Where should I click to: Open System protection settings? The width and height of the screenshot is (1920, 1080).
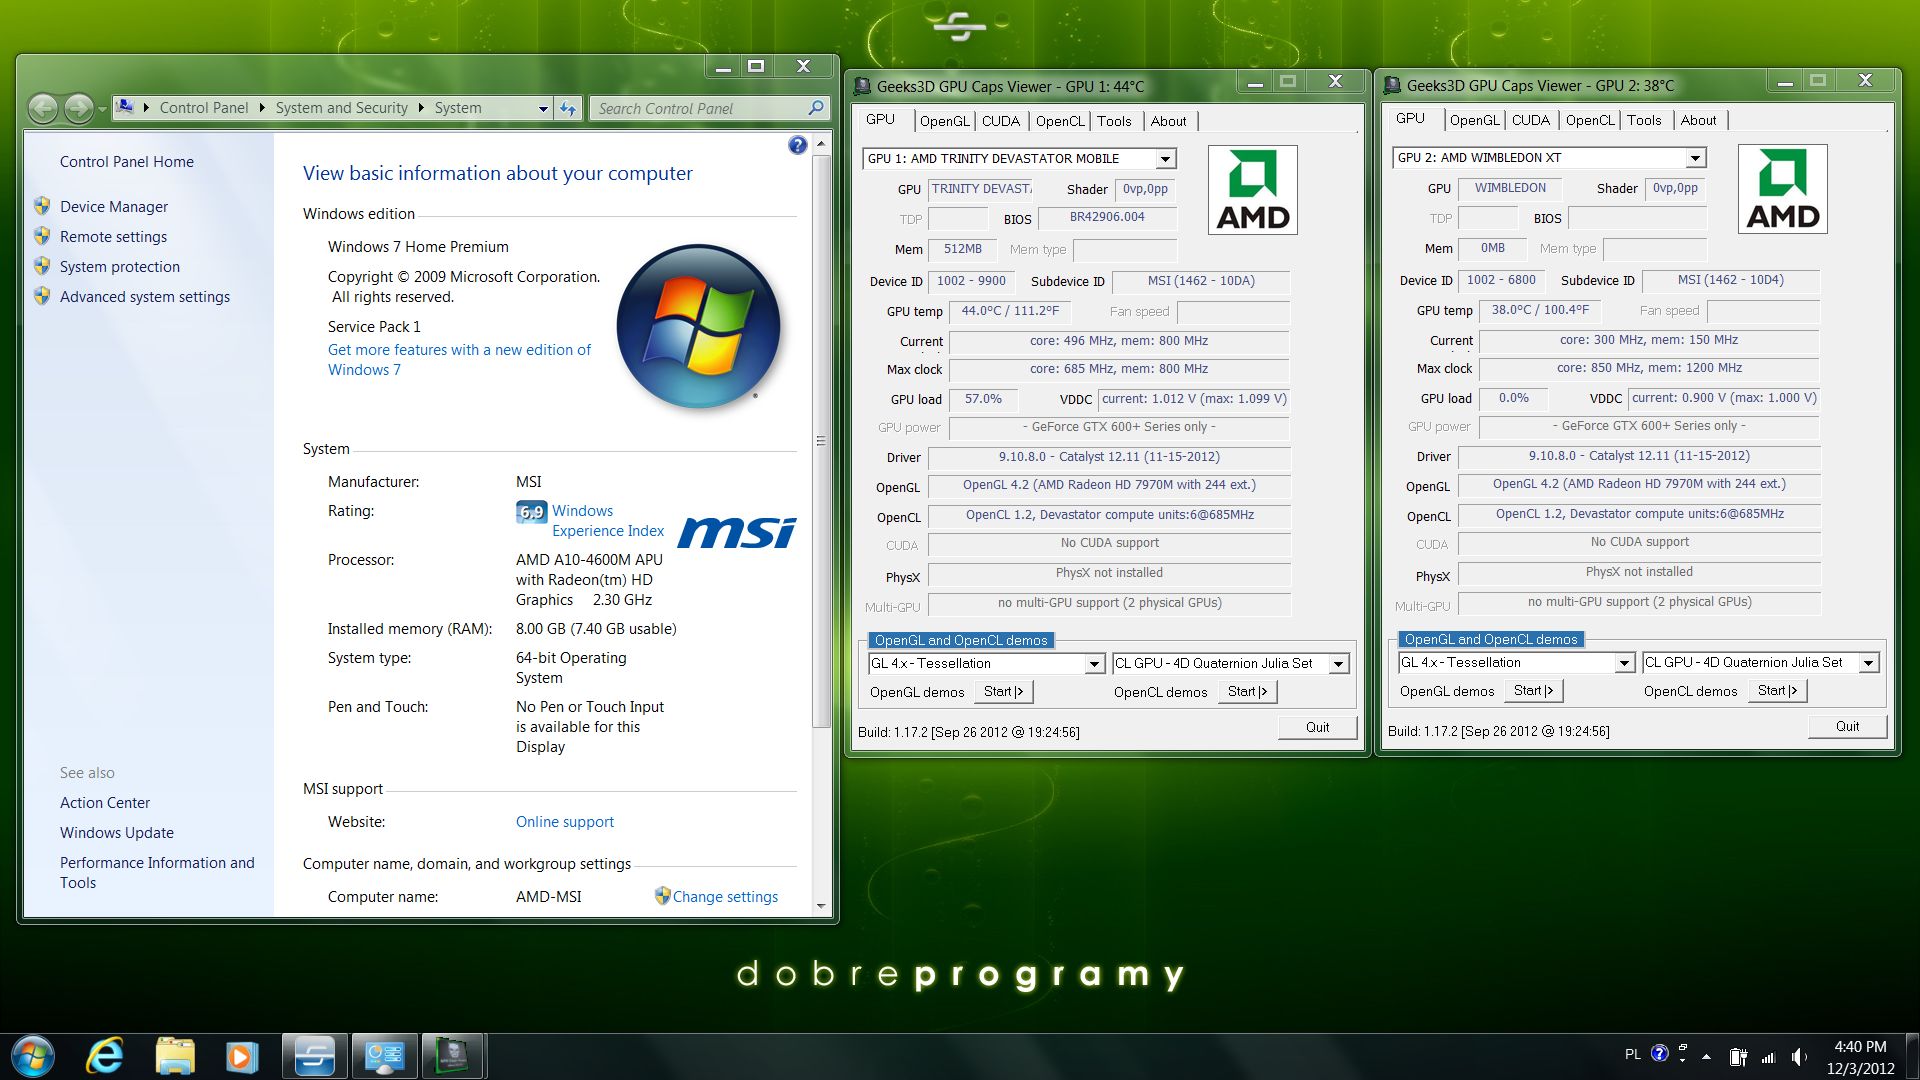tap(120, 267)
